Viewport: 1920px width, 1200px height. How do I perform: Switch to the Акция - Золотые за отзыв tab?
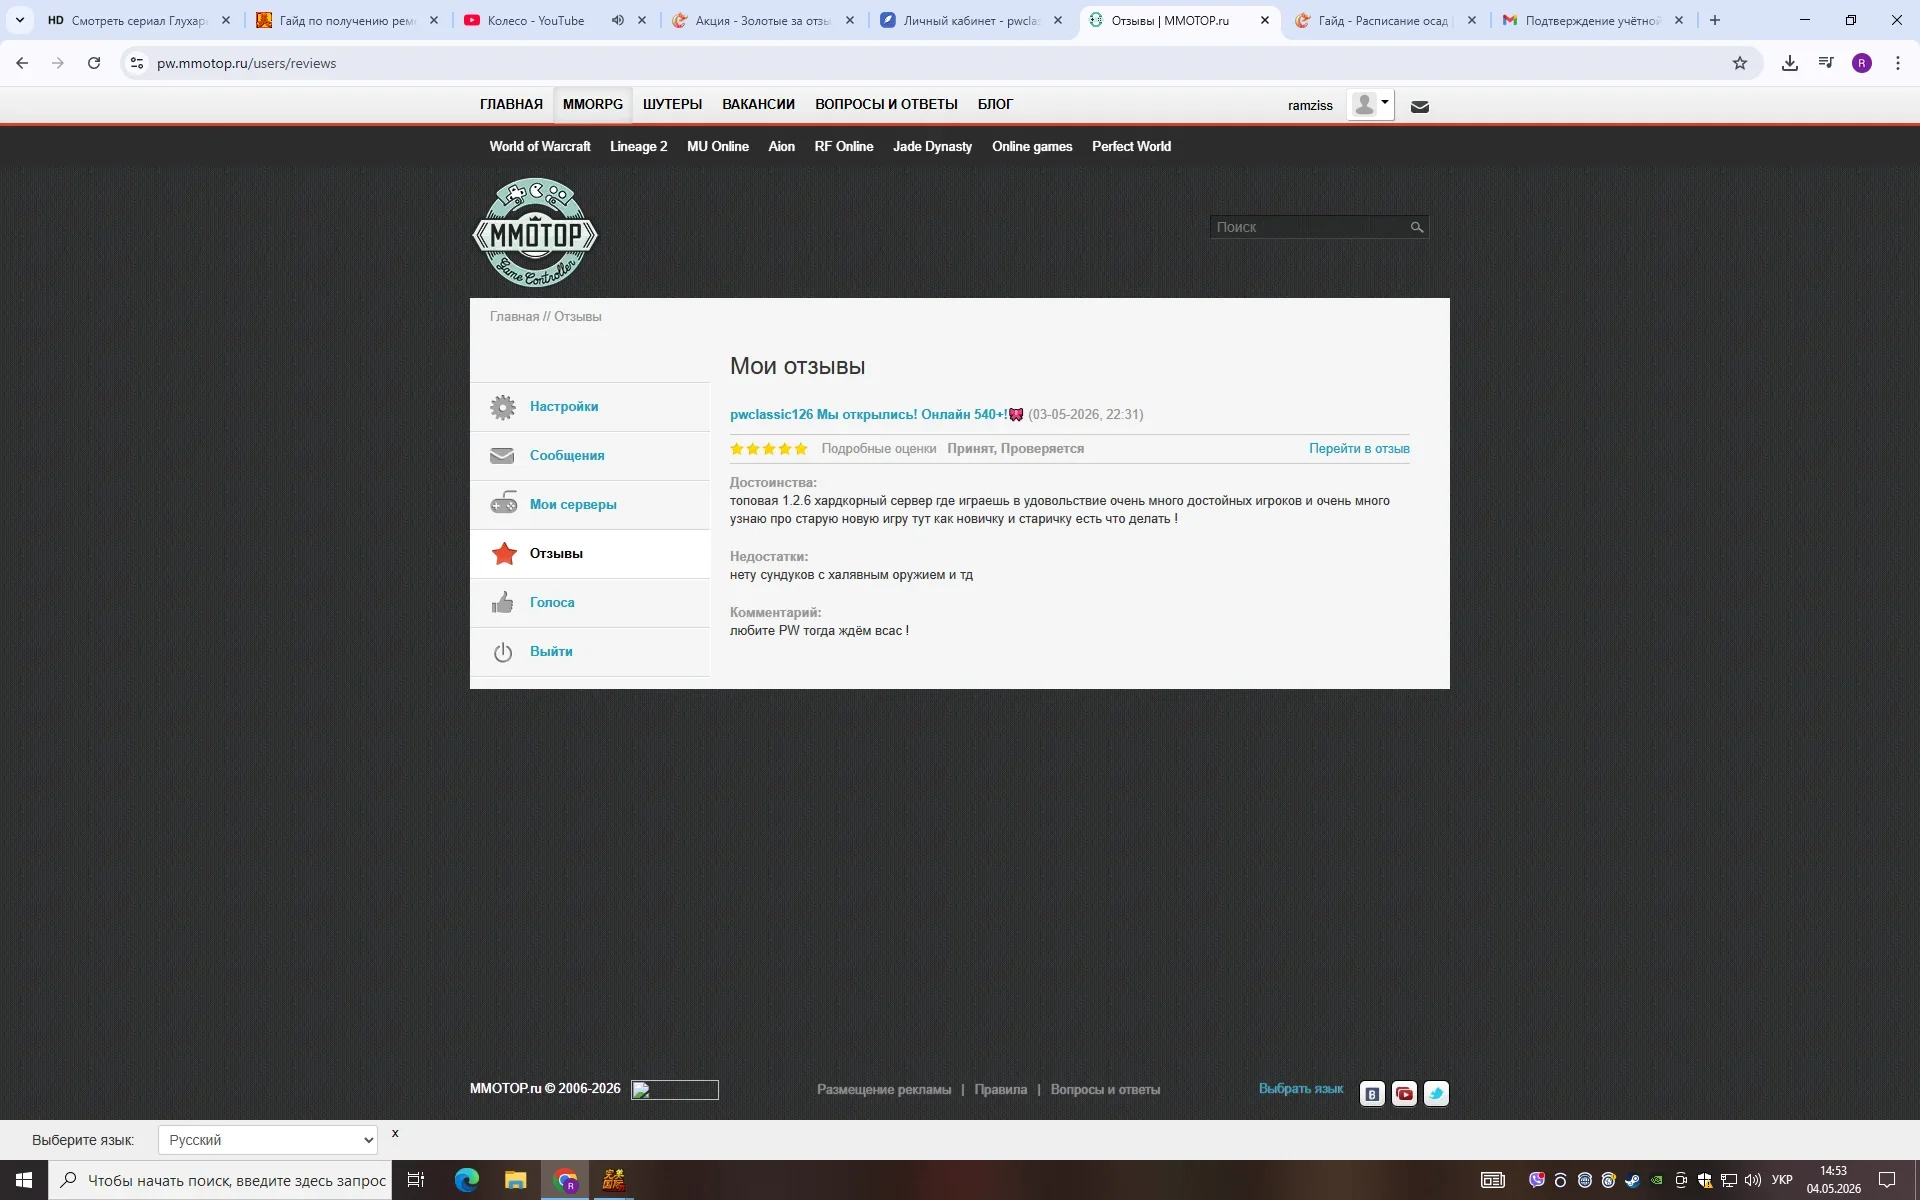point(762,20)
